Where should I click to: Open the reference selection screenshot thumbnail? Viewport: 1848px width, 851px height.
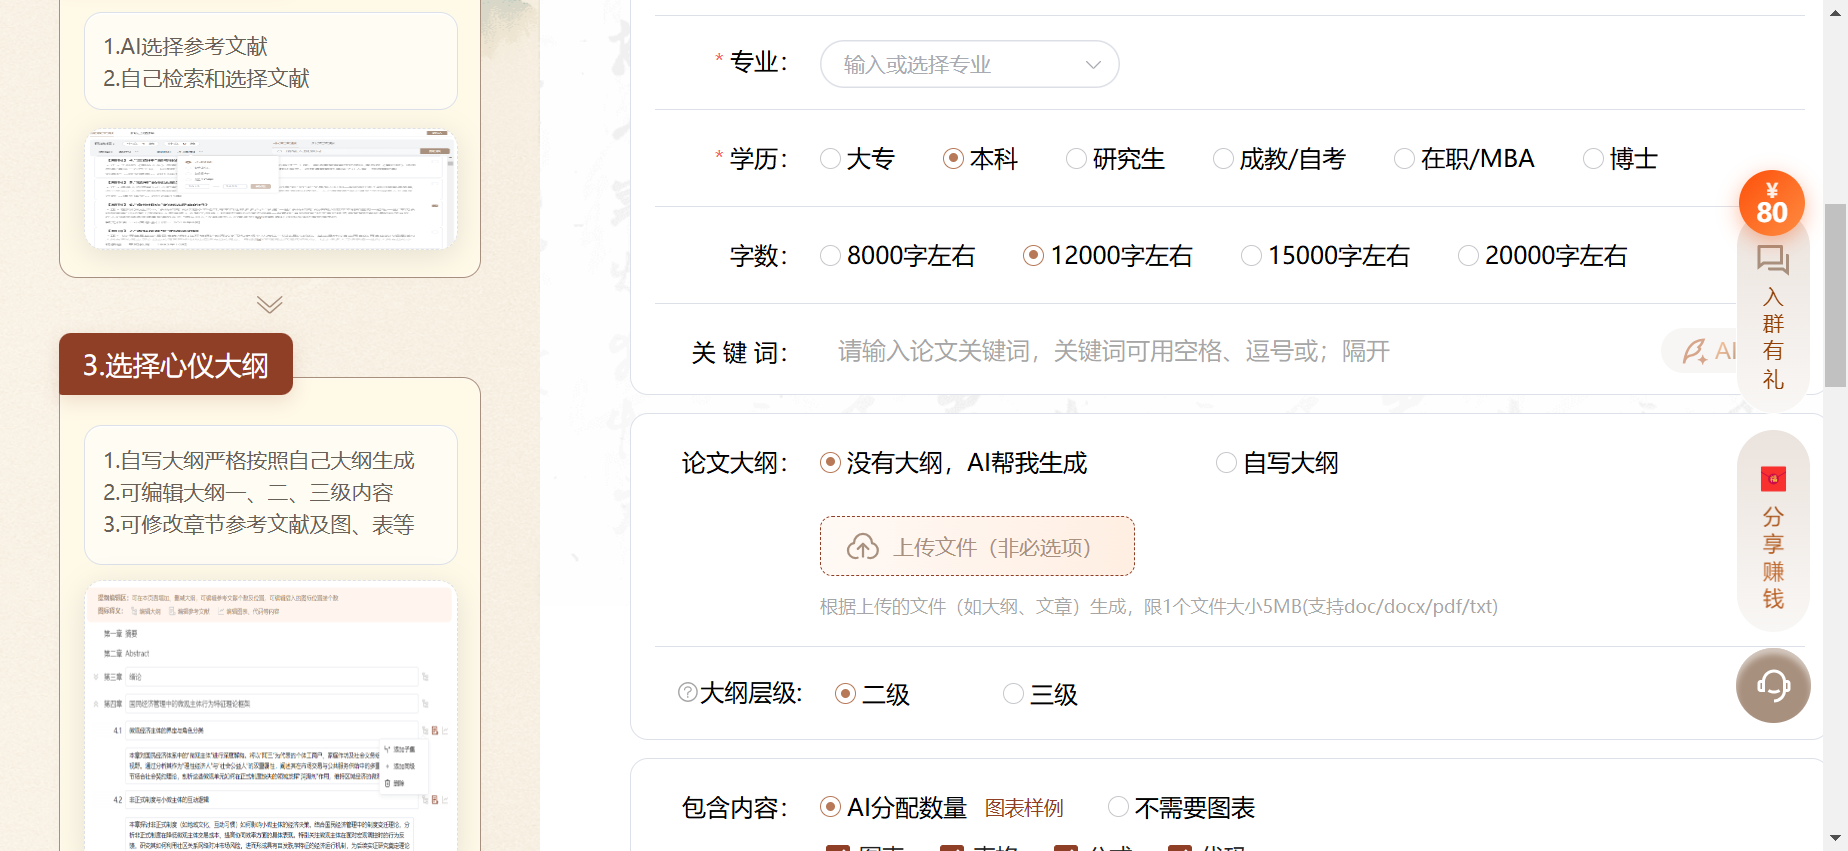coord(271,188)
